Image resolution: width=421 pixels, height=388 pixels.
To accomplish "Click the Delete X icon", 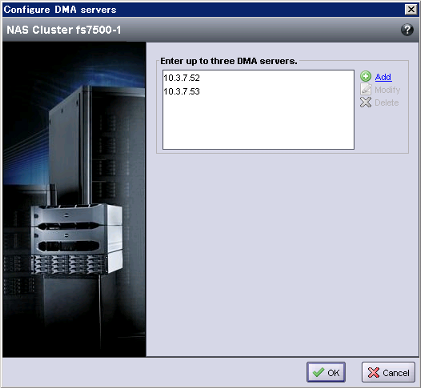I will tap(366, 102).
